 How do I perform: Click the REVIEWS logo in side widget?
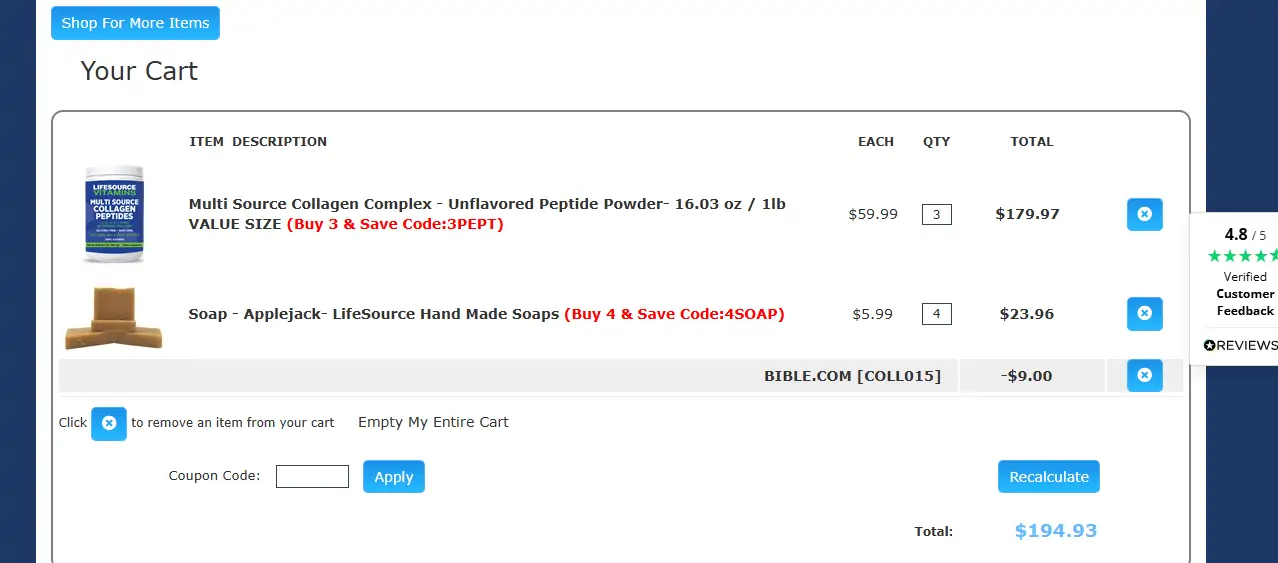(1241, 345)
